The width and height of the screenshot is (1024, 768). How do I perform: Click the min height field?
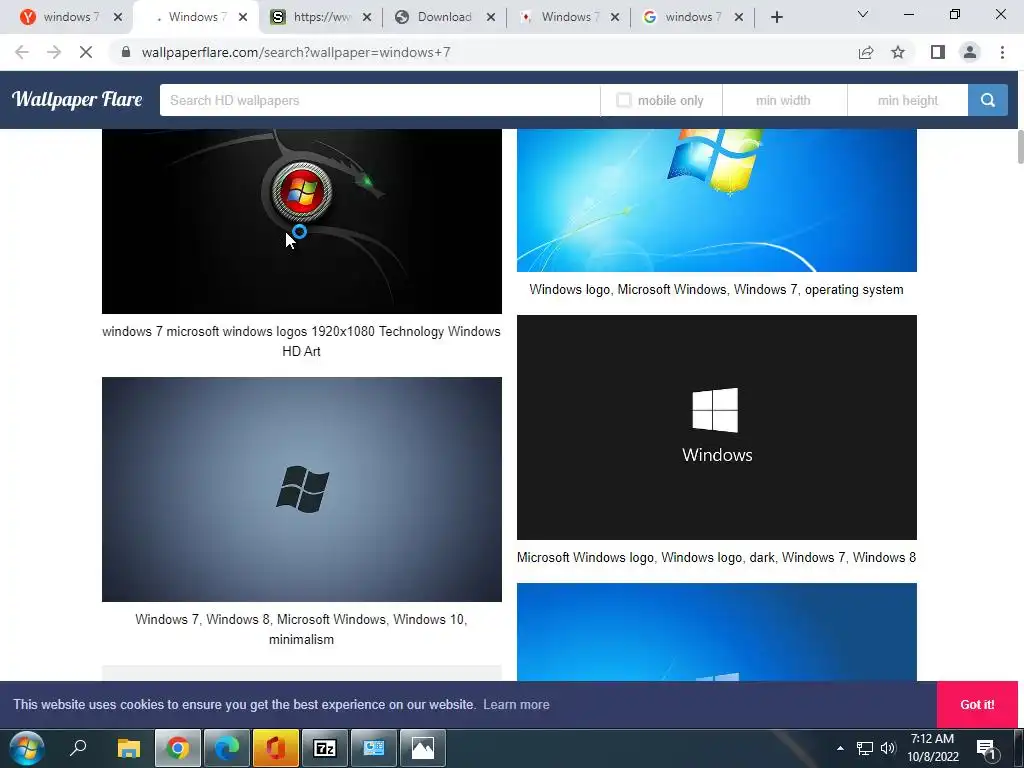click(908, 100)
